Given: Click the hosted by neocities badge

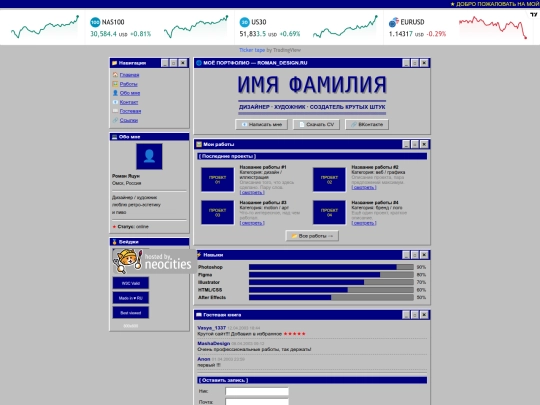Looking at the screenshot, I should point(154,261).
